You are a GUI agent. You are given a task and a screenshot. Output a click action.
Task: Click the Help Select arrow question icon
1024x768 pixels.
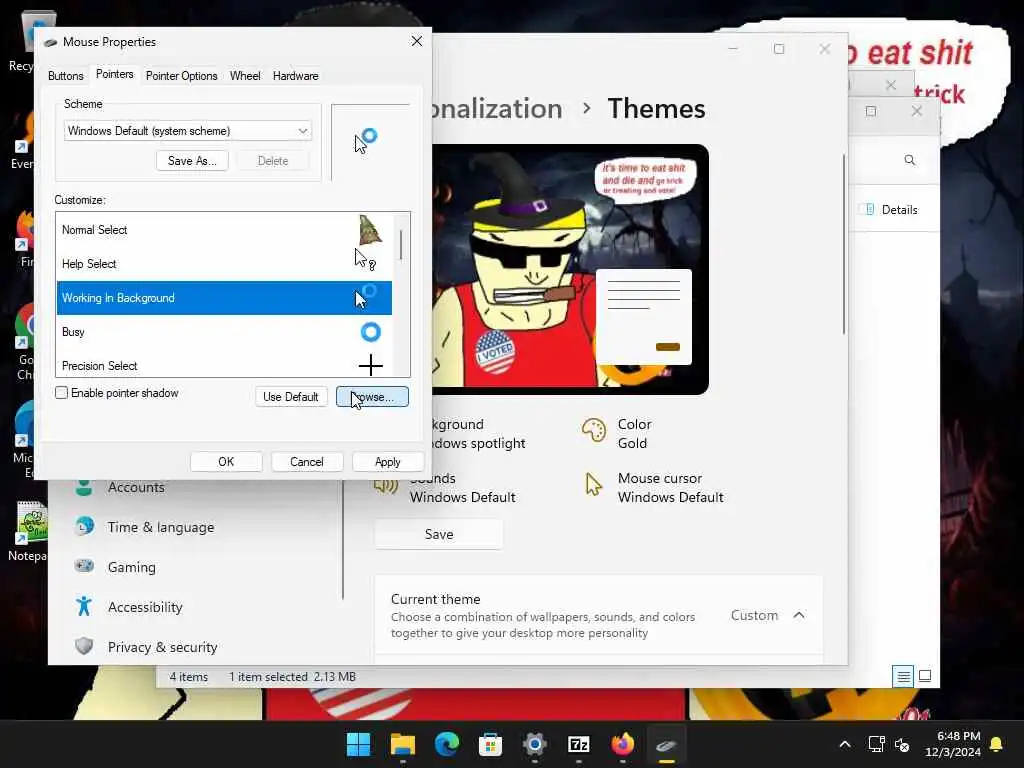point(364,259)
